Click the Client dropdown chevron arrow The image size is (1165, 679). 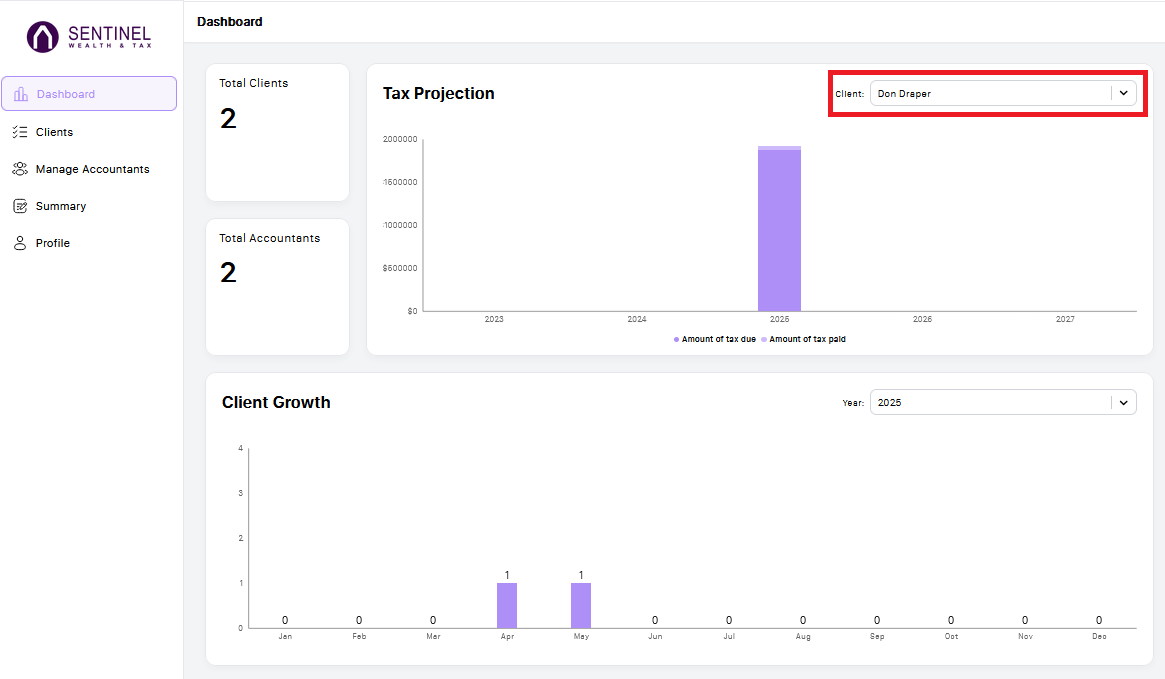point(1123,94)
